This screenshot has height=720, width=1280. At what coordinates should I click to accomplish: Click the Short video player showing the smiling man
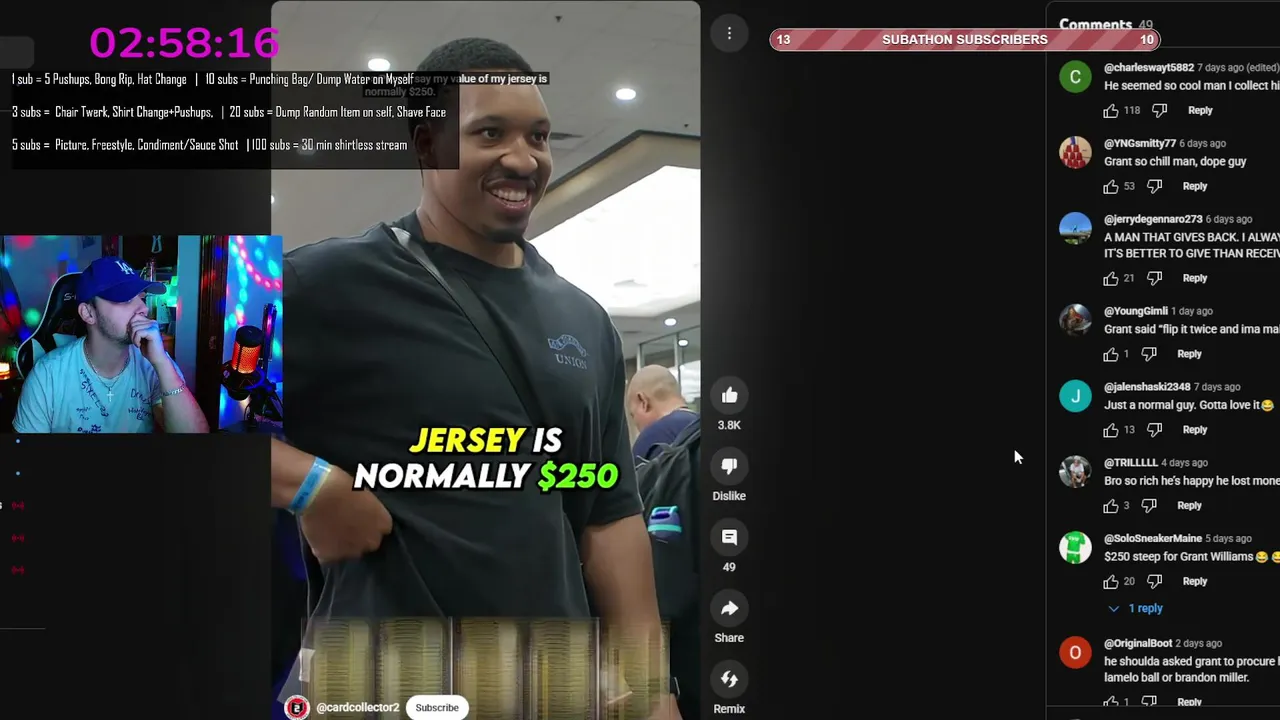coord(486,360)
